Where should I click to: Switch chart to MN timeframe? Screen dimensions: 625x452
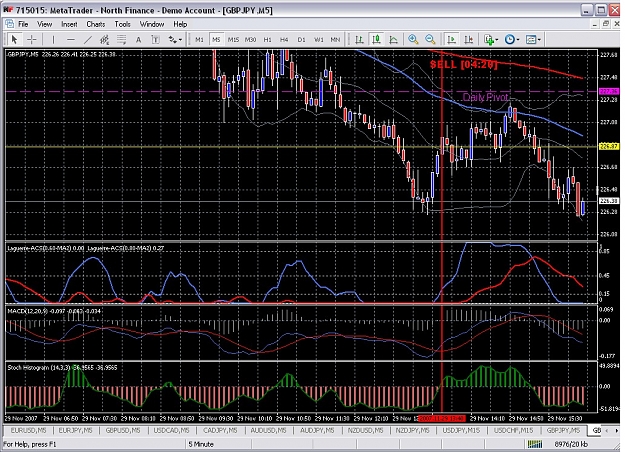[335, 39]
